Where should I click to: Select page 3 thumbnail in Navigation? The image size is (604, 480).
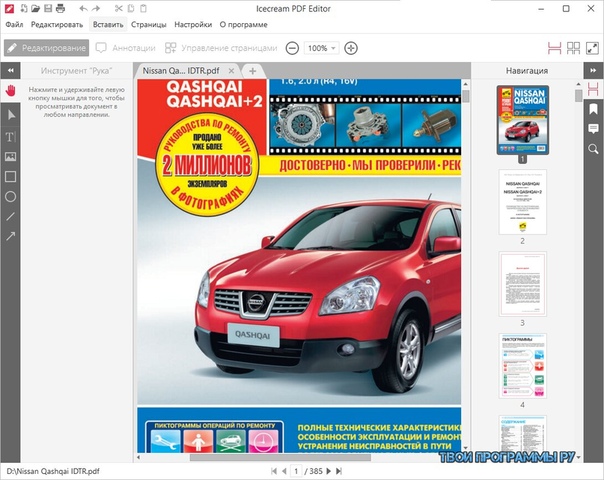[523, 284]
